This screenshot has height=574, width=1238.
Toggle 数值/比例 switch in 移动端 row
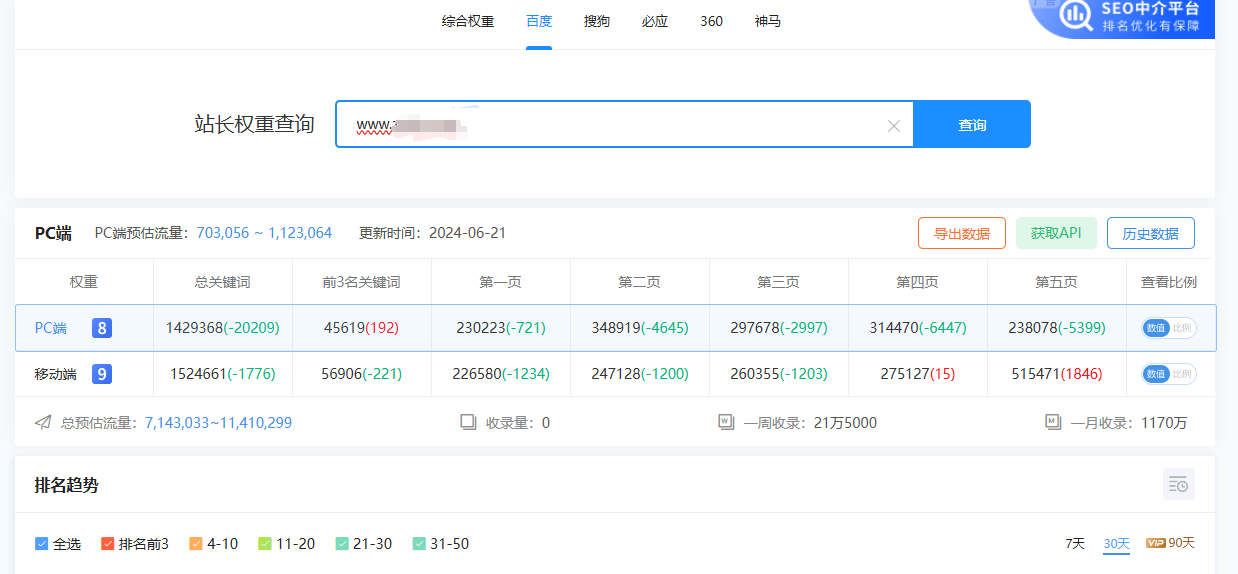pyautogui.click(x=1169, y=374)
